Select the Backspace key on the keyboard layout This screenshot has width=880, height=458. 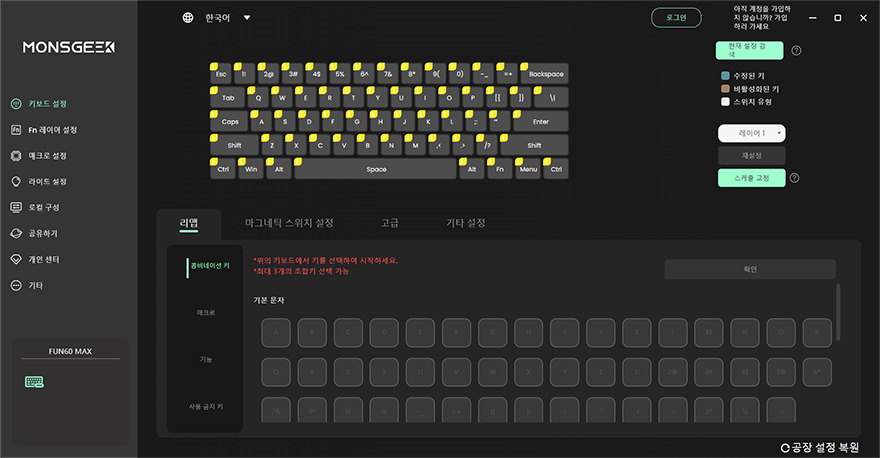(x=544, y=74)
